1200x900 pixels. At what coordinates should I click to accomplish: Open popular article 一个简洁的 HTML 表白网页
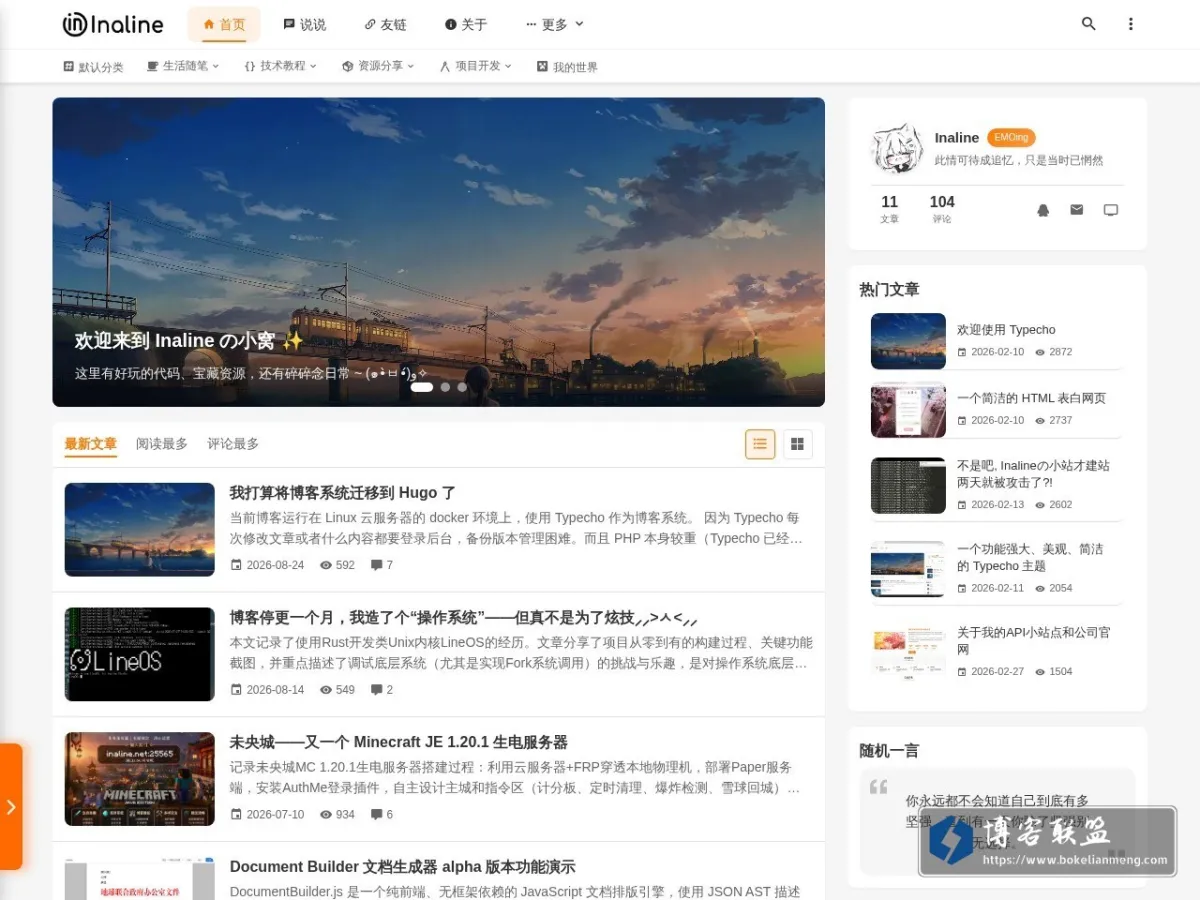coord(1031,398)
